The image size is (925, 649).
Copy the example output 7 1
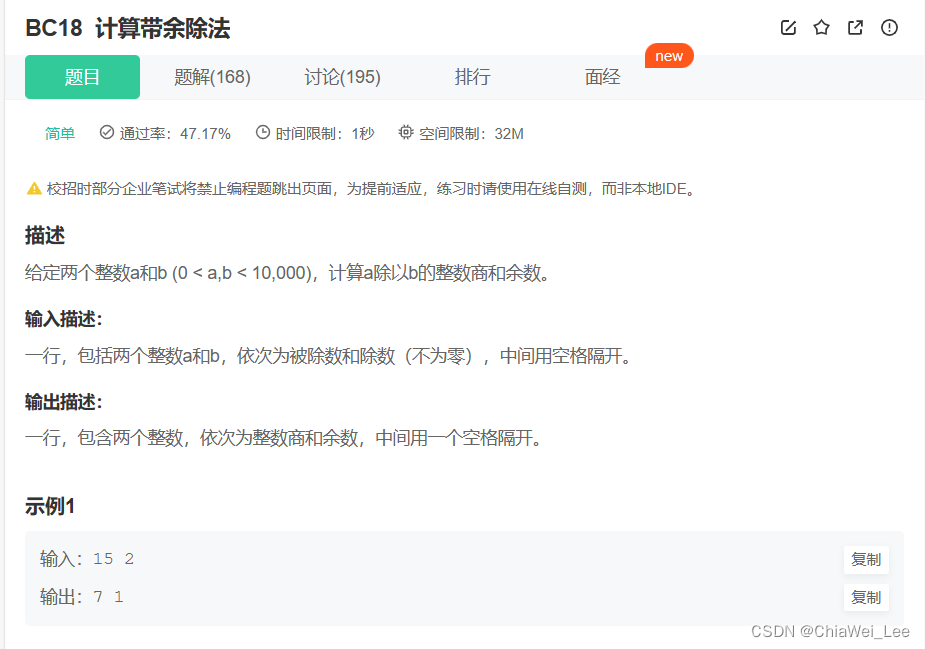pyautogui.click(x=865, y=598)
